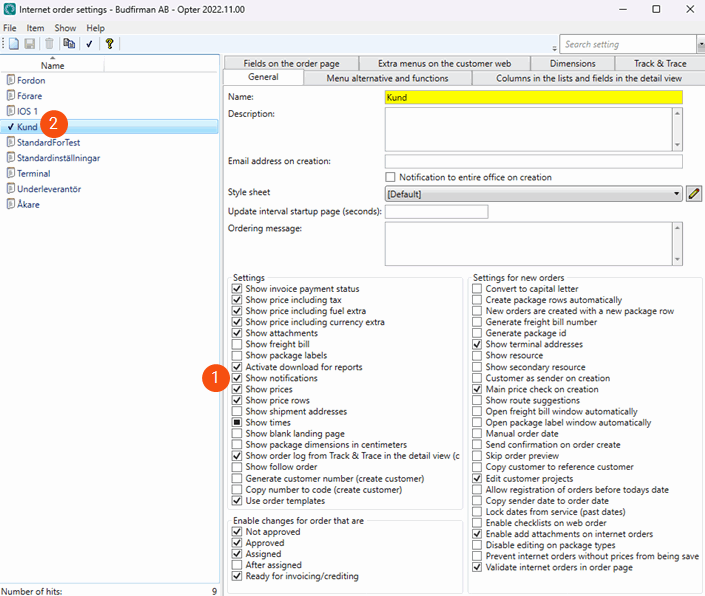Expand the Search setting dropdown arrow

[700, 44]
